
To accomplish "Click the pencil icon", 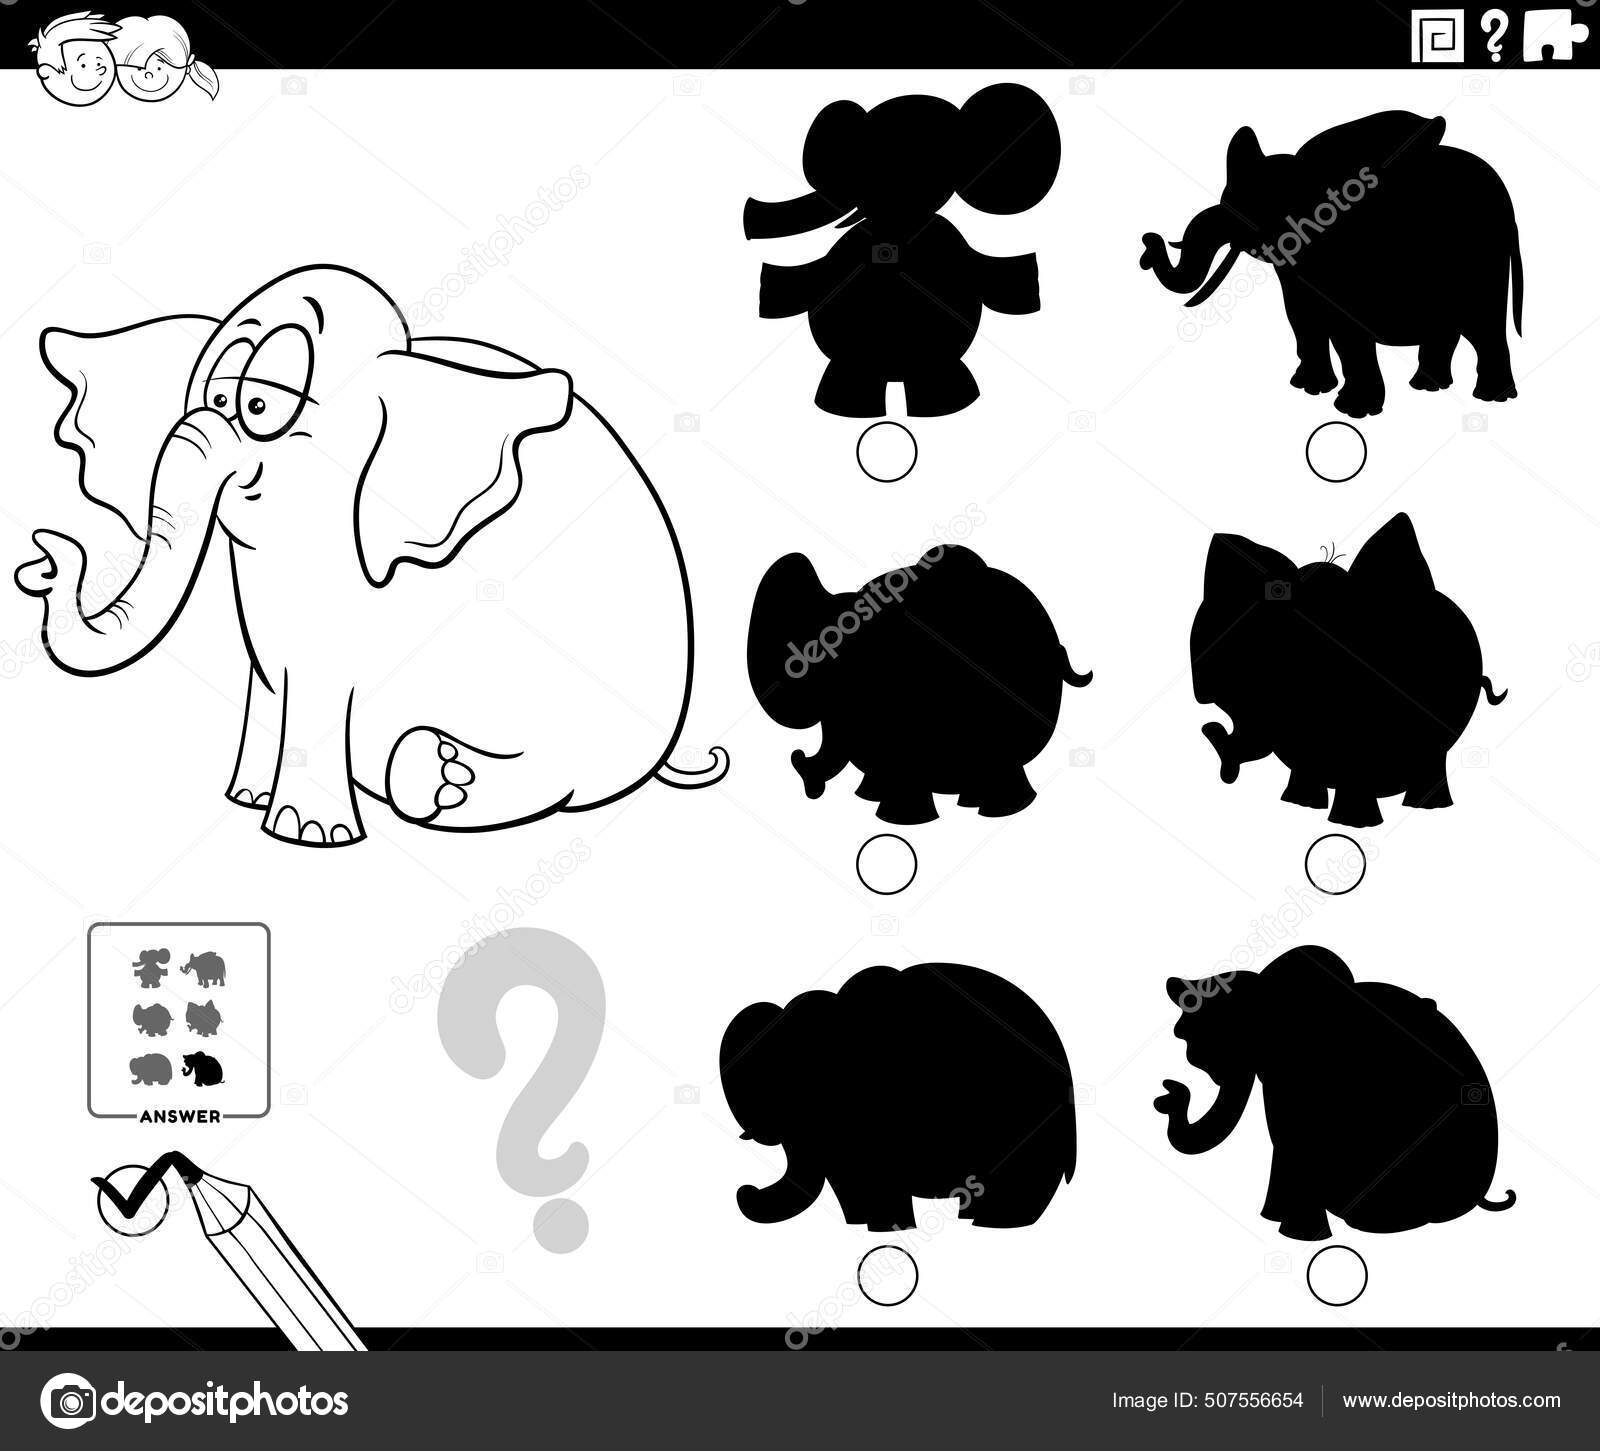I will [270, 1250].
